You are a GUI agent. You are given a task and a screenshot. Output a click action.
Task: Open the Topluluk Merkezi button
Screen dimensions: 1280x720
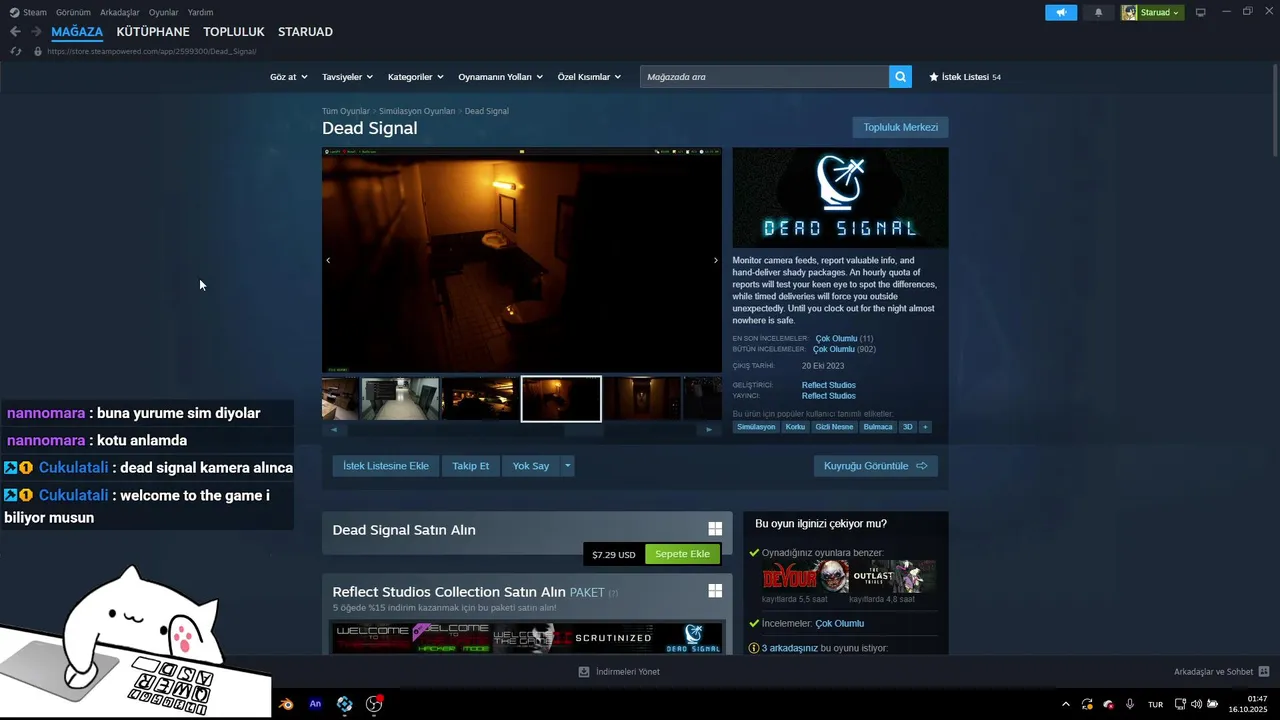[x=900, y=127]
